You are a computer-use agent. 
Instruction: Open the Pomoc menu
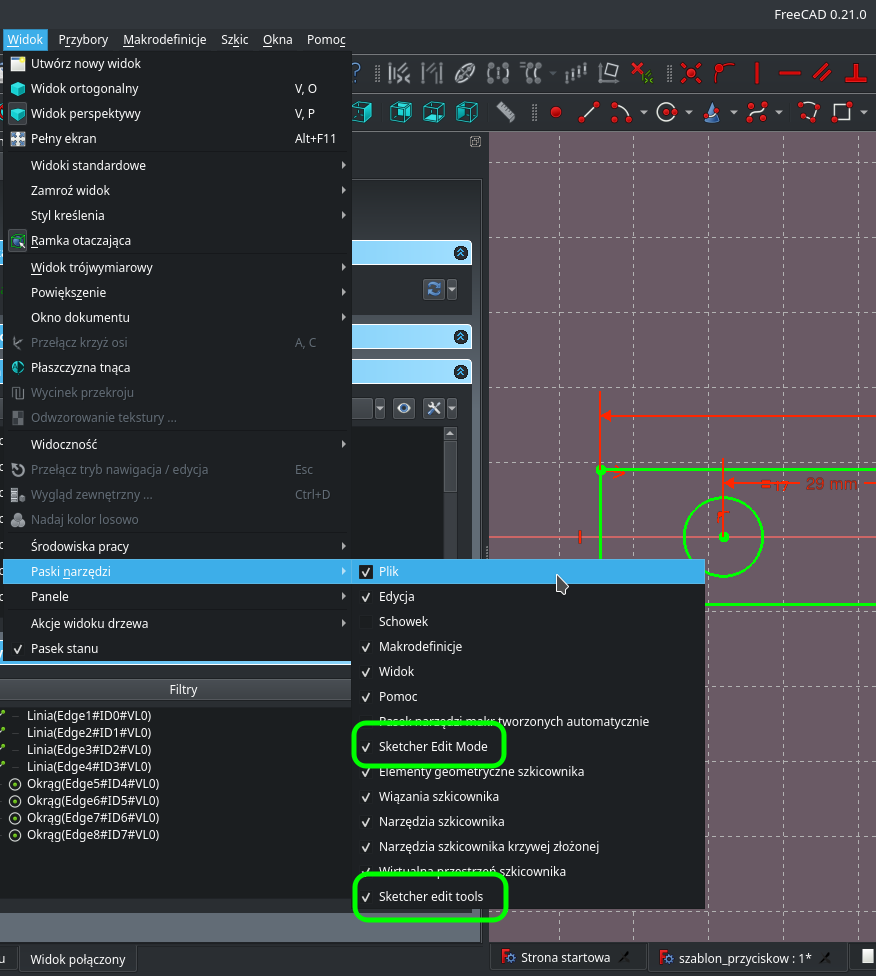click(x=326, y=39)
